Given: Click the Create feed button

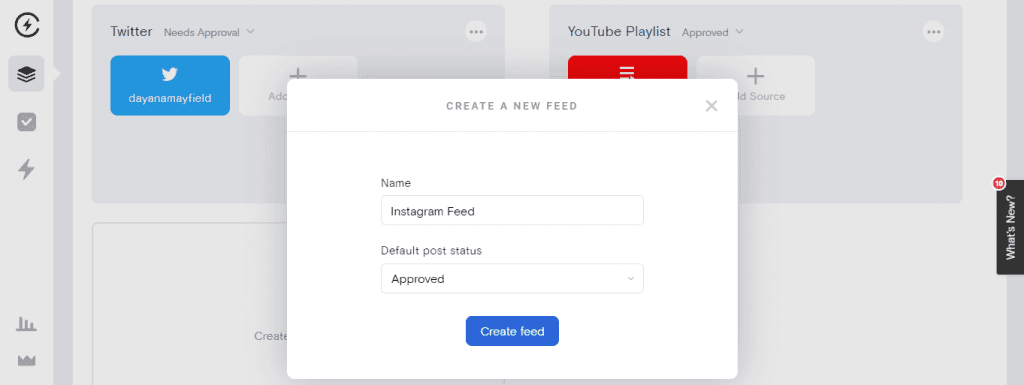Looking at the screenshot, I should coord(512,331).
